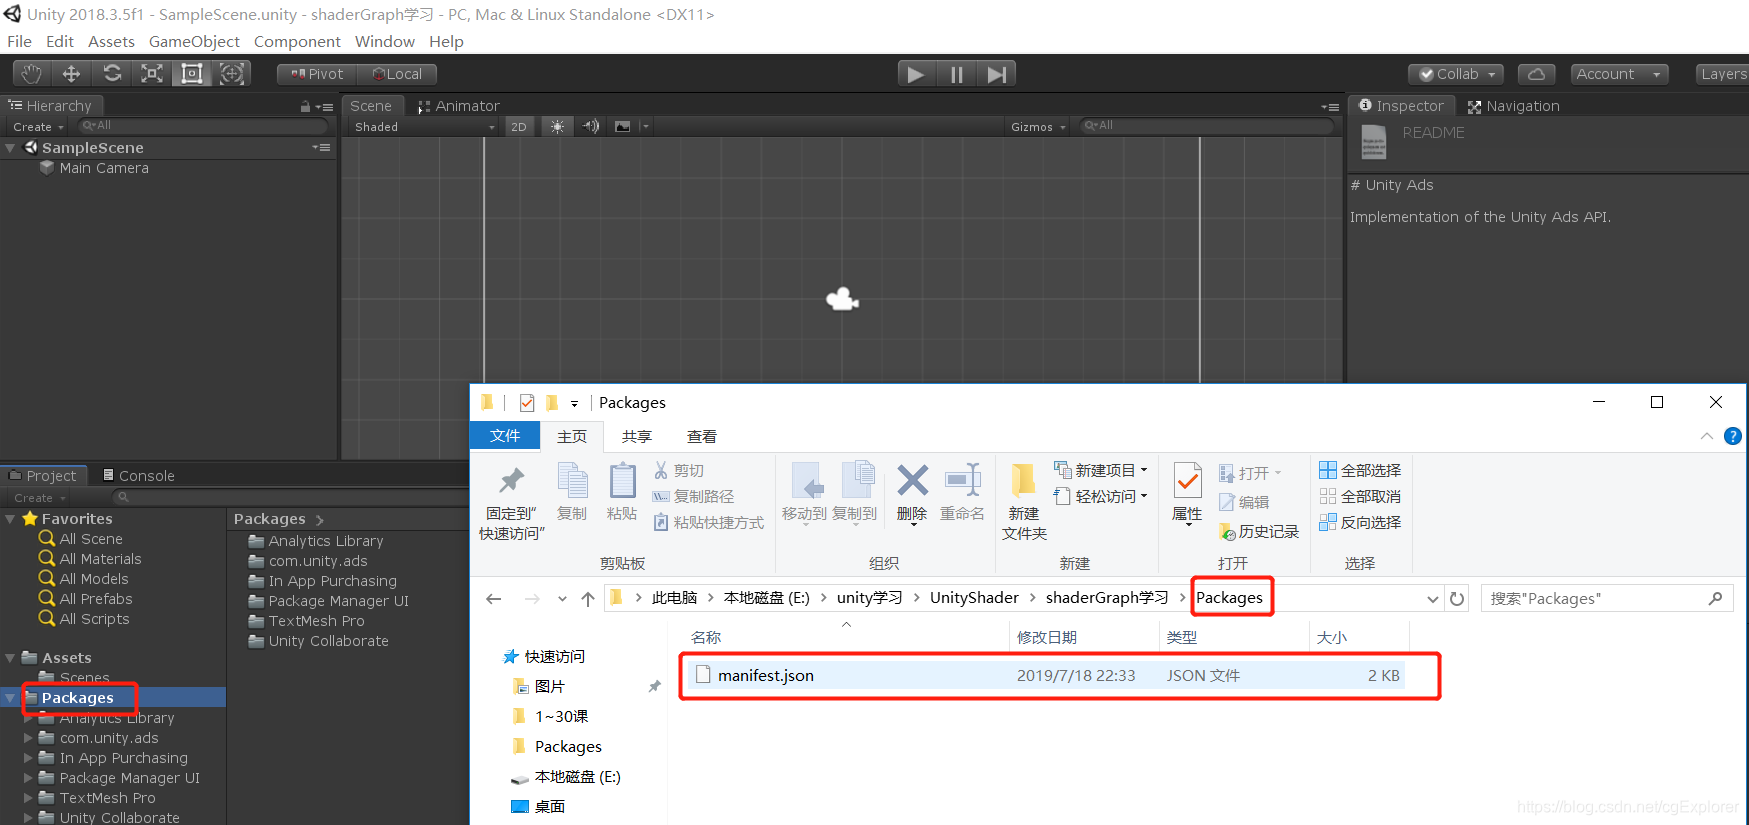
Task: Open the GameObject menu
Action: 194,42
